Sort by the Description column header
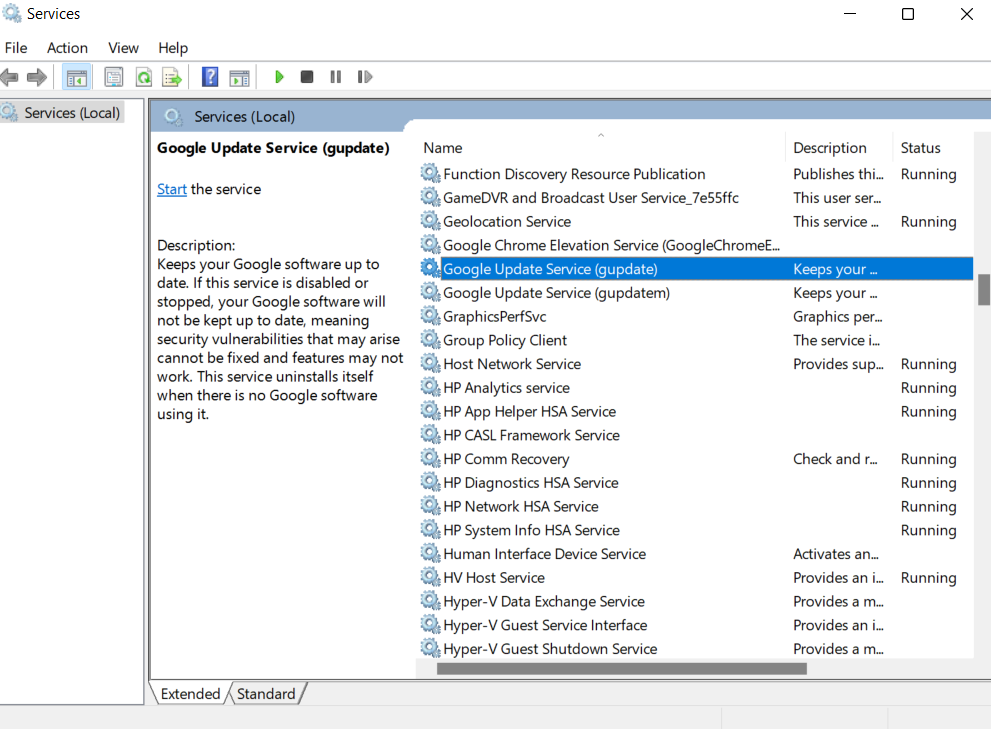Viewport: 991px width, 729px height. [x=839, y=148]
